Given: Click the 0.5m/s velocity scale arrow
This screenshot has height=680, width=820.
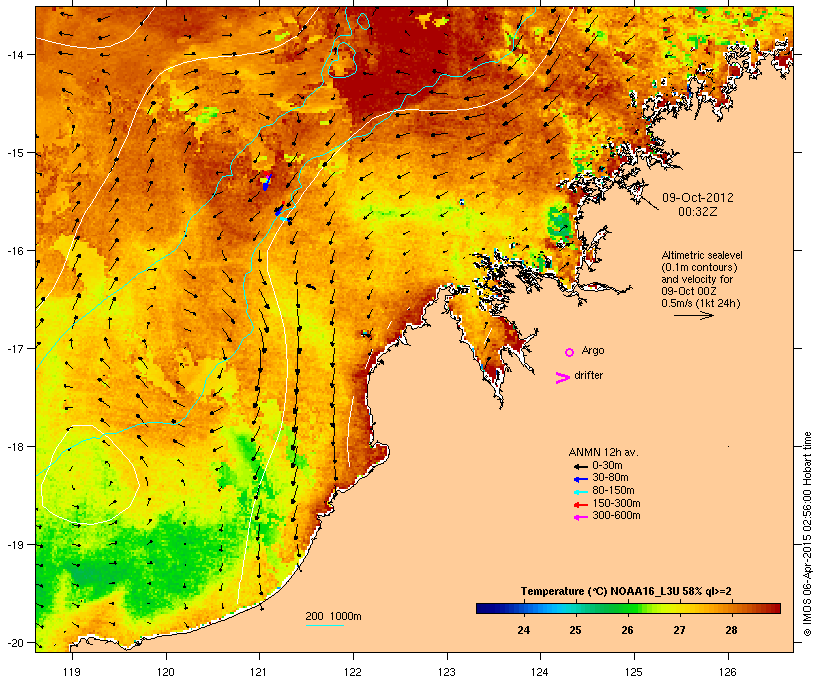Looking at the screenshot, I should (693, 315).
